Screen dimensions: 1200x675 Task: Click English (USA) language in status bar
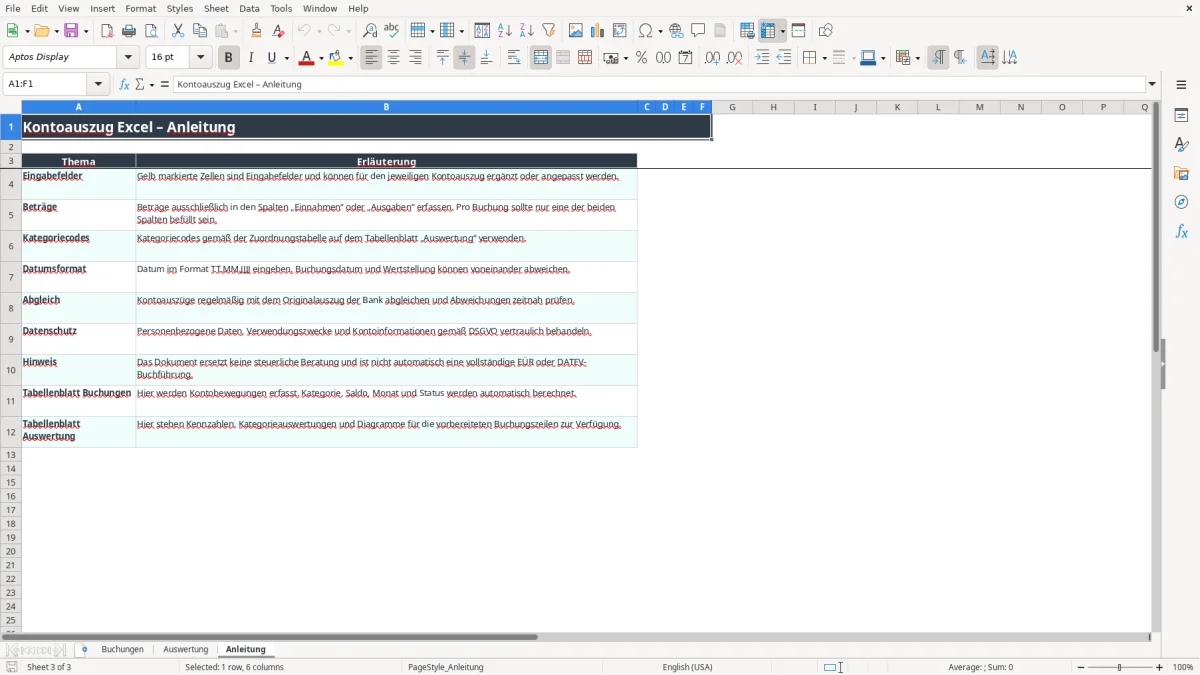tap(687, 667)
